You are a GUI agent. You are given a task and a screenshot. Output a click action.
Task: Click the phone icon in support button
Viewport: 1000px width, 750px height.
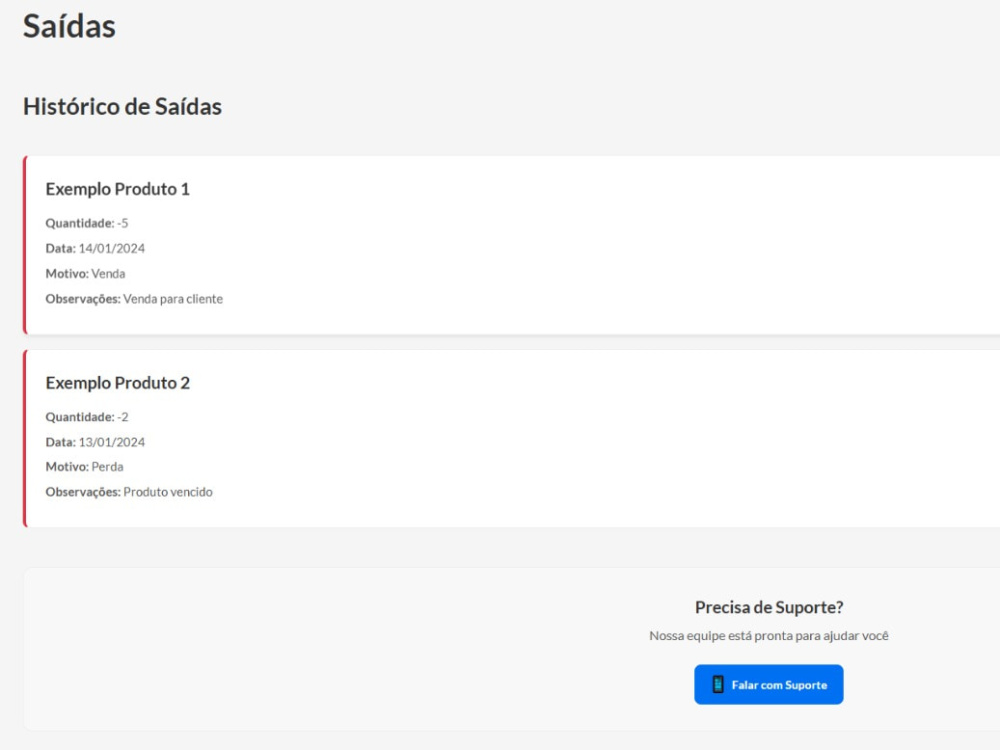tap(718, 684)
